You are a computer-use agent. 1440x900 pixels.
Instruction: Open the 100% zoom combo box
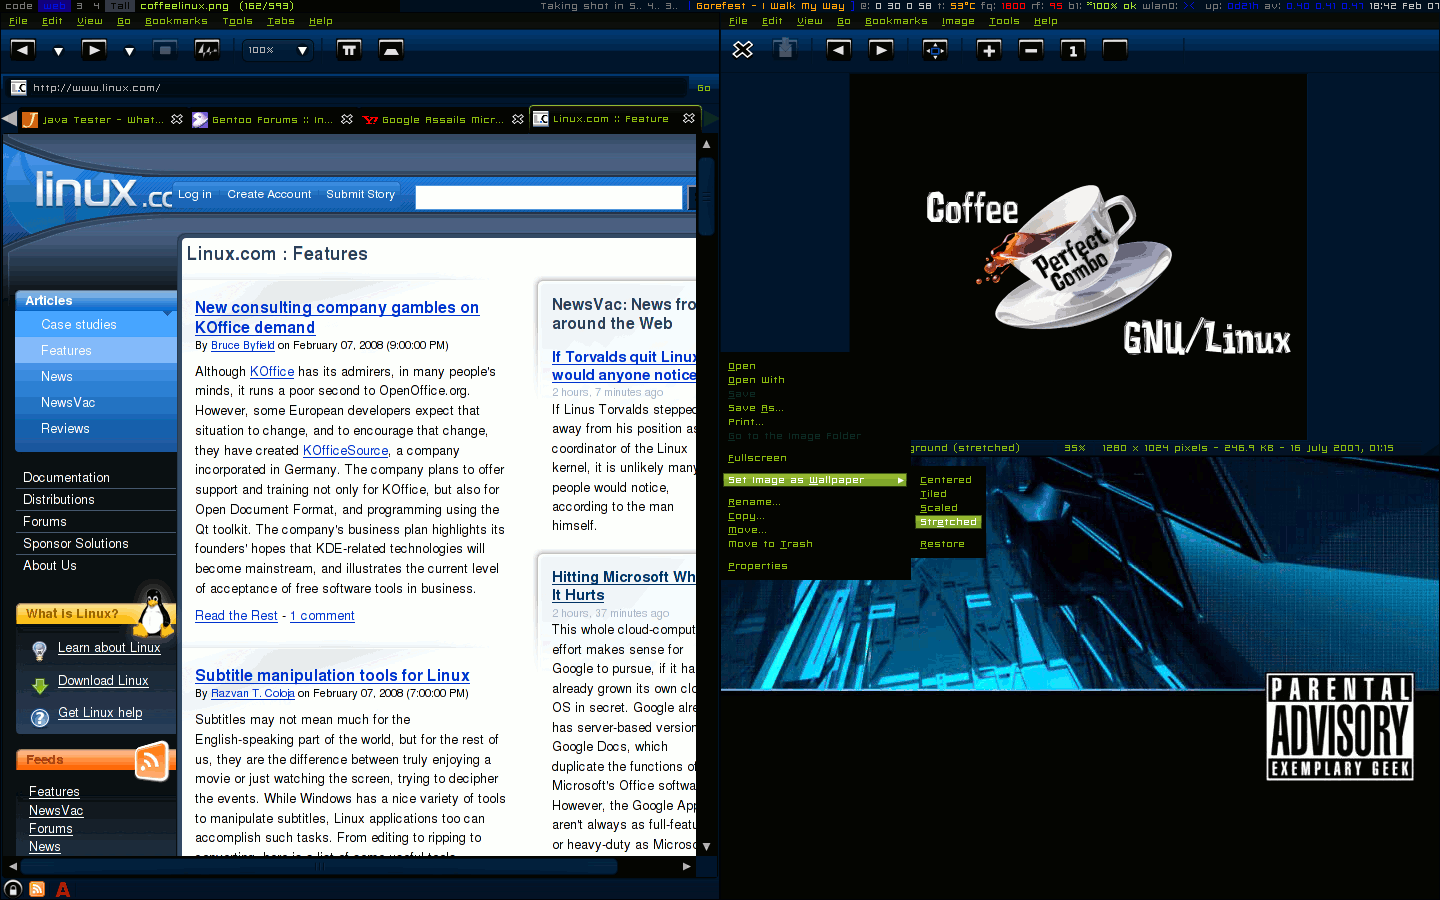click(x=279, y=49)
